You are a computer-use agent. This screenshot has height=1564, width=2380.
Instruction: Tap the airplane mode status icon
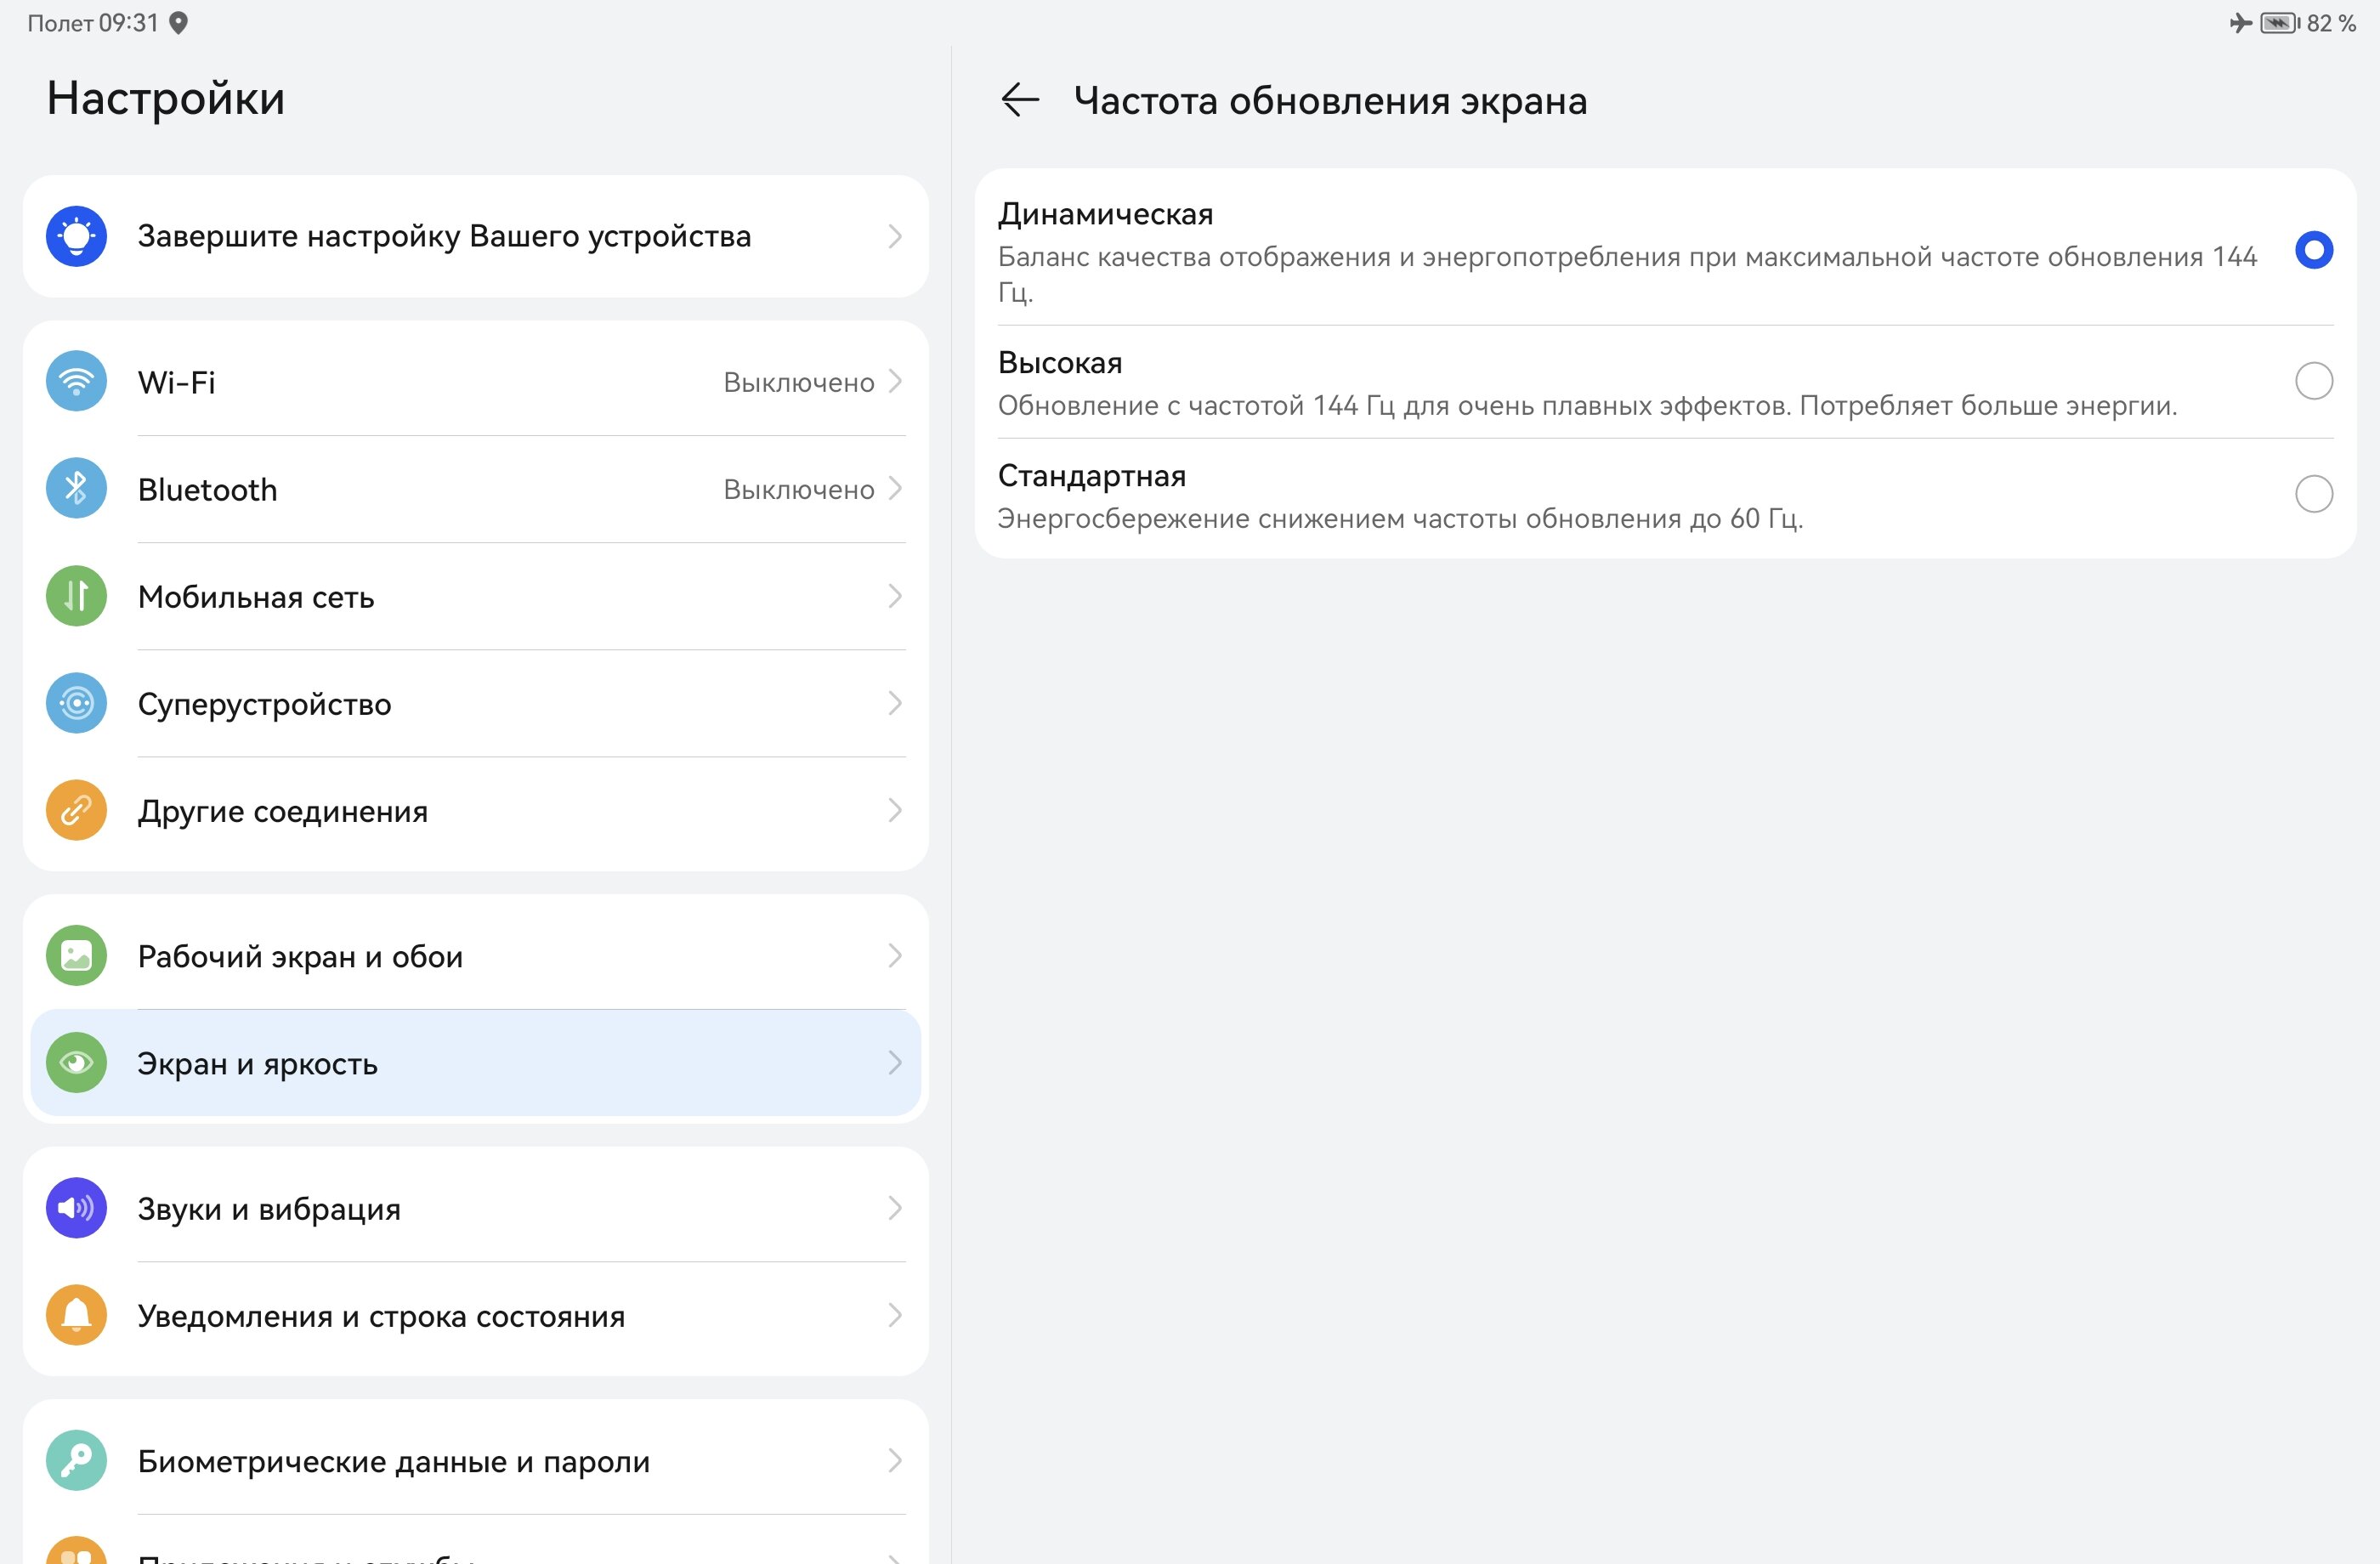click(2240, 22)
